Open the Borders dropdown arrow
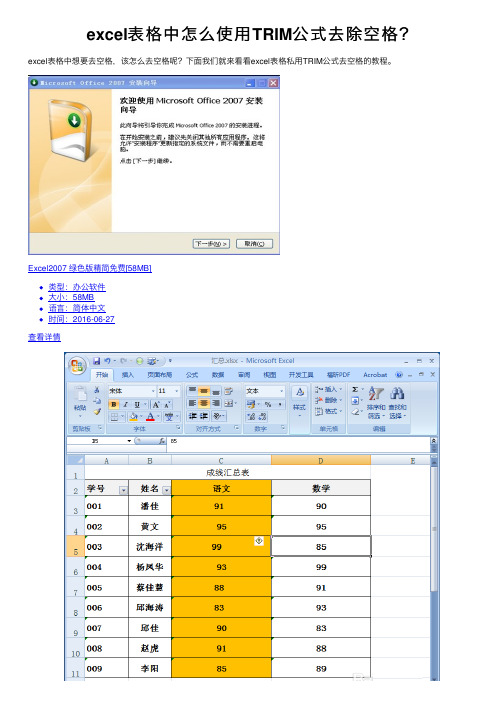 pos(122,417)
